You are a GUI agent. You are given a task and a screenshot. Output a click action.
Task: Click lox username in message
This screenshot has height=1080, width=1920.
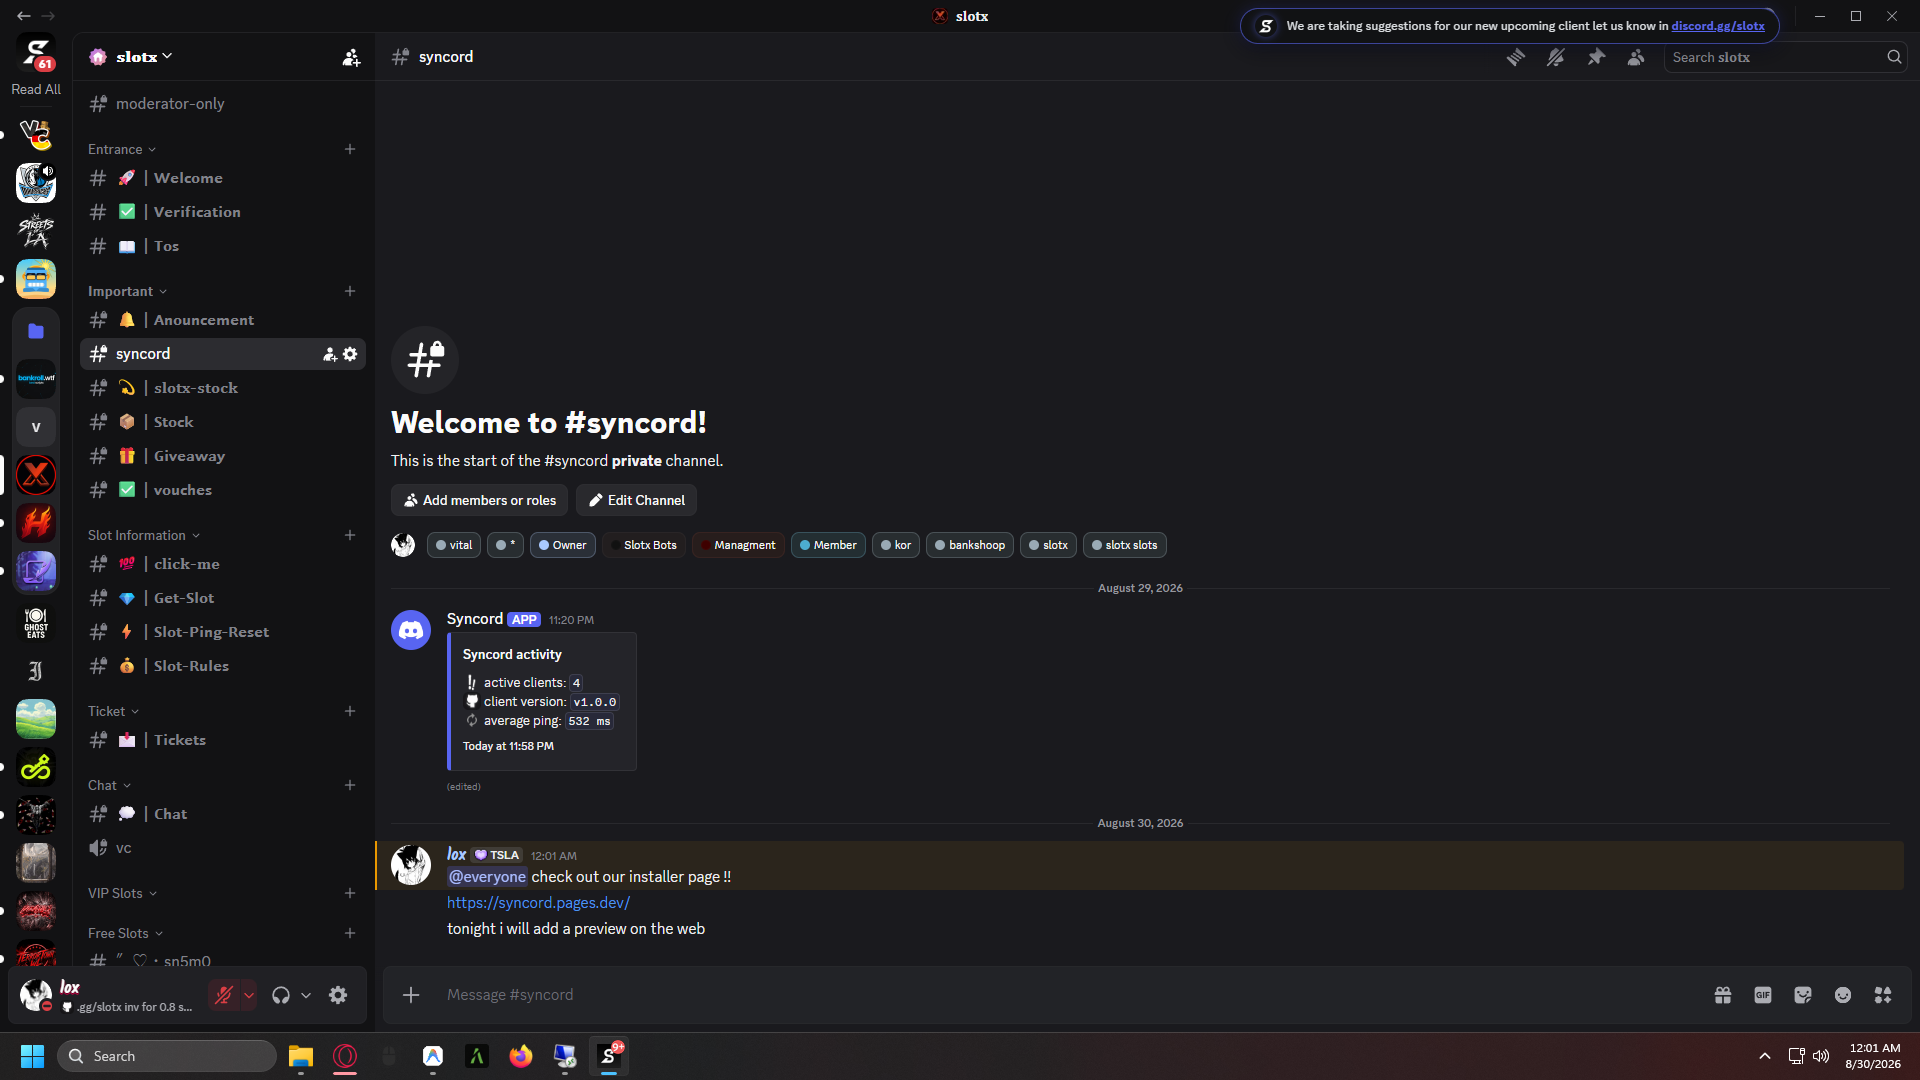[x=456, y=854]
